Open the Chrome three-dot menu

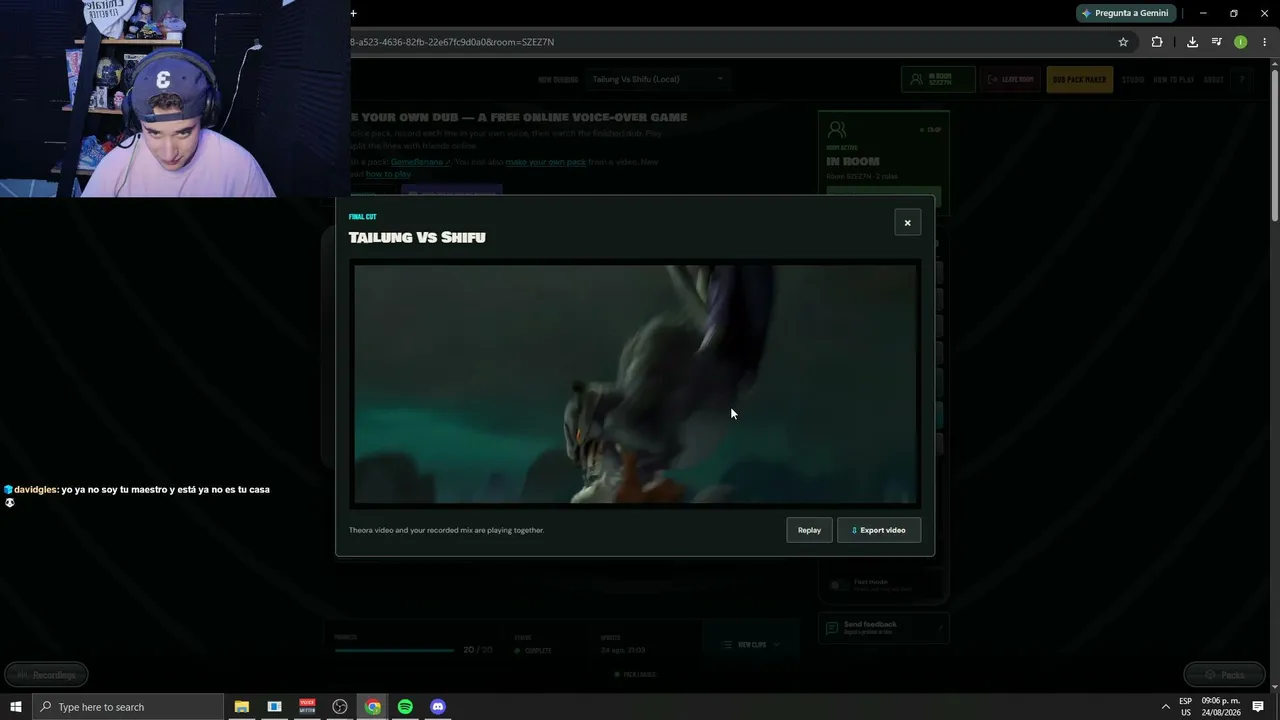pos(1264,42)
